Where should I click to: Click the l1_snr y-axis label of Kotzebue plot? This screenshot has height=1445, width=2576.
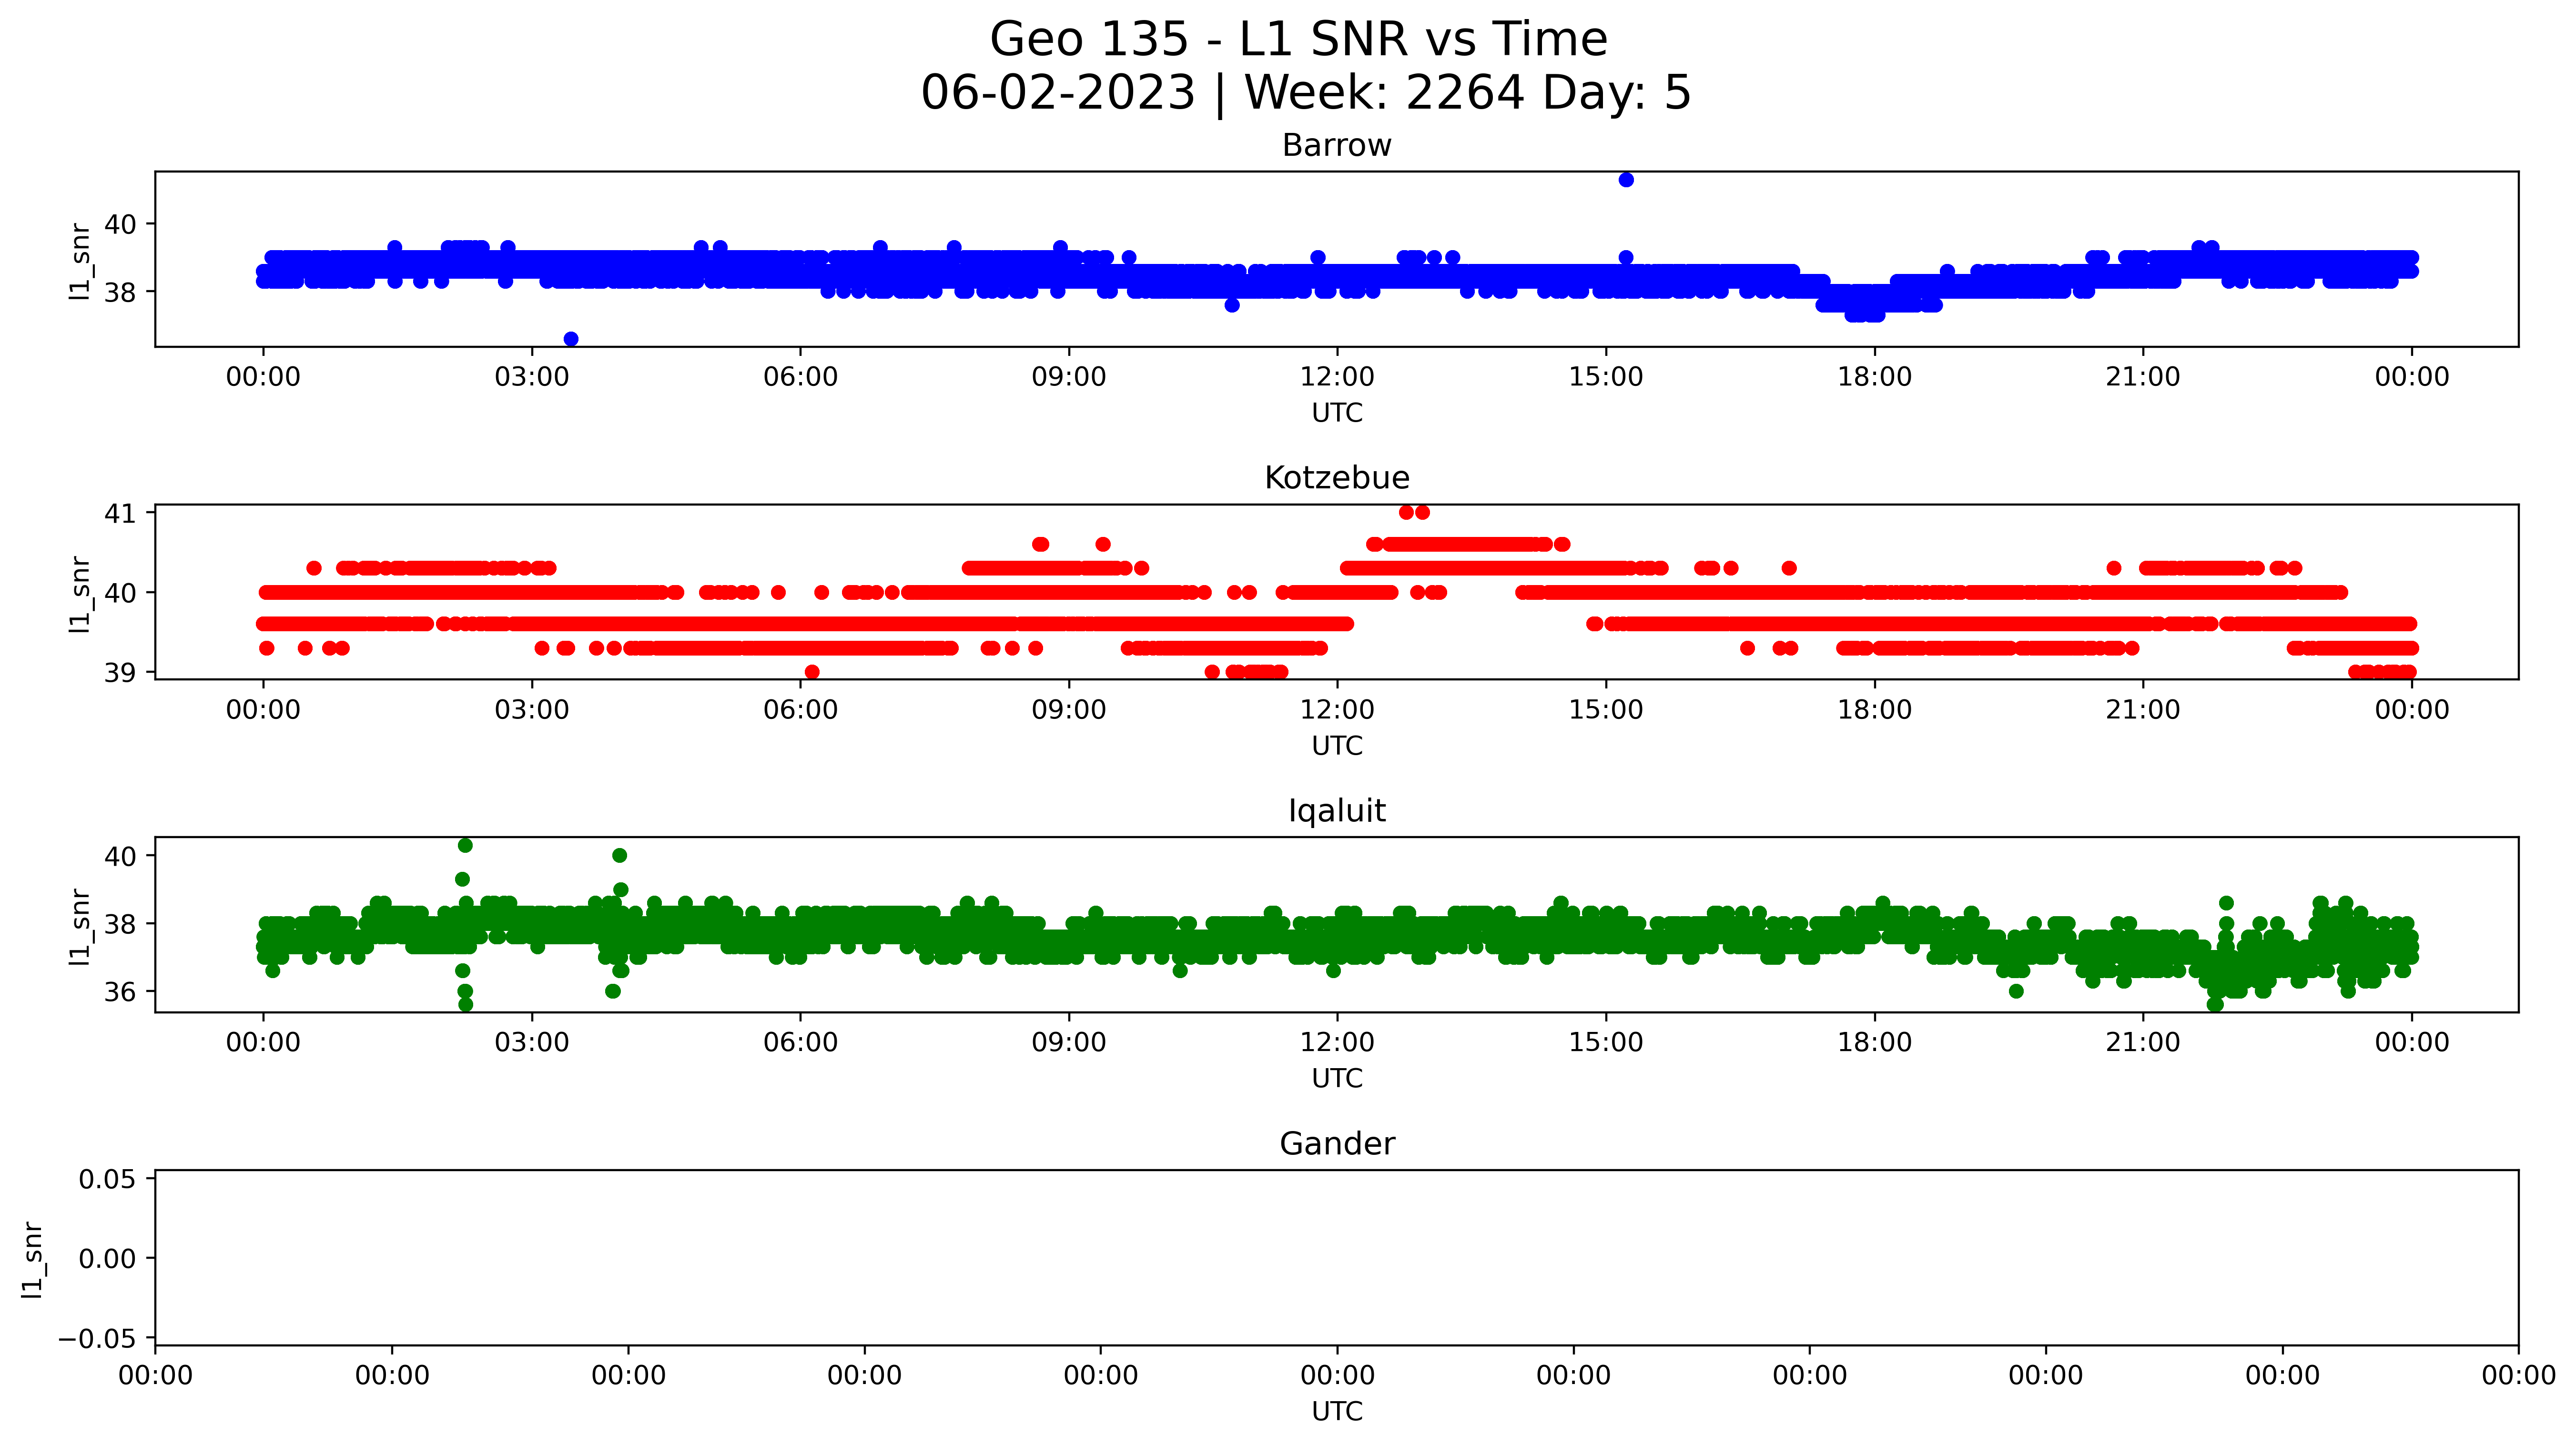point(80,594)
